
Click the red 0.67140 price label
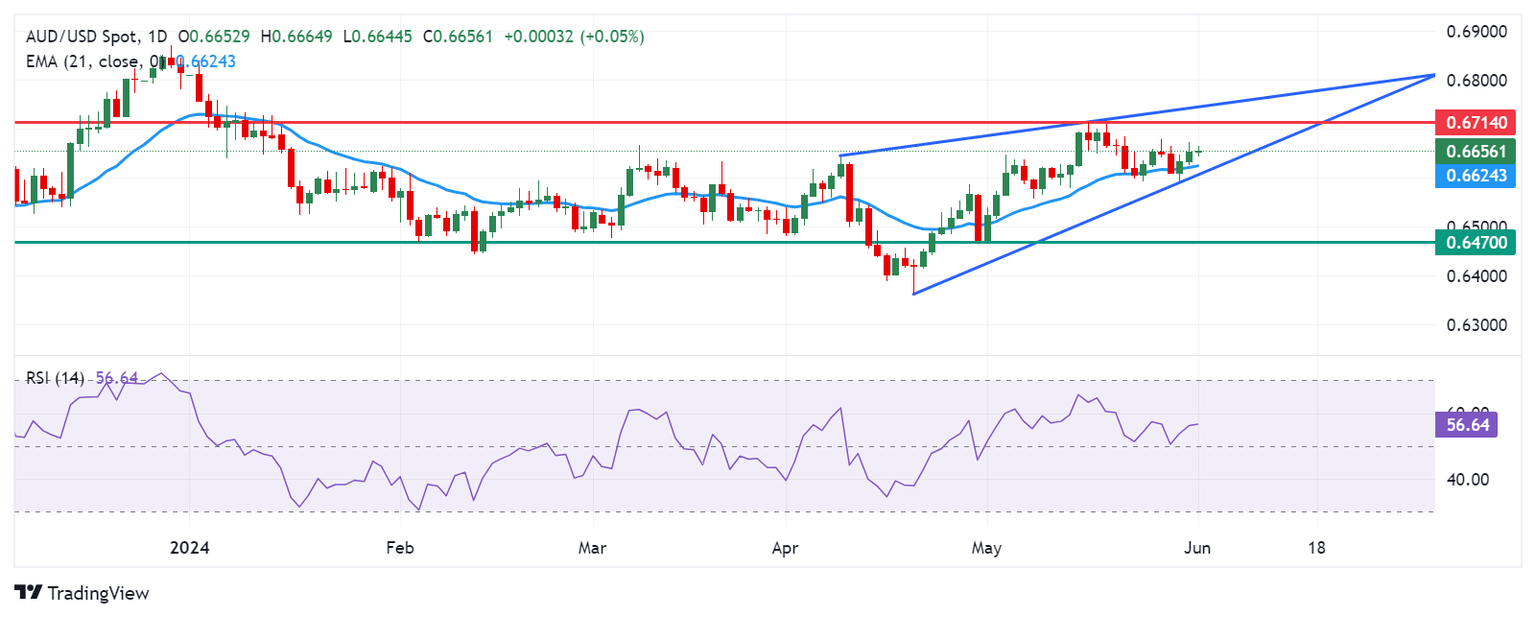click(x=1477, y=123)
